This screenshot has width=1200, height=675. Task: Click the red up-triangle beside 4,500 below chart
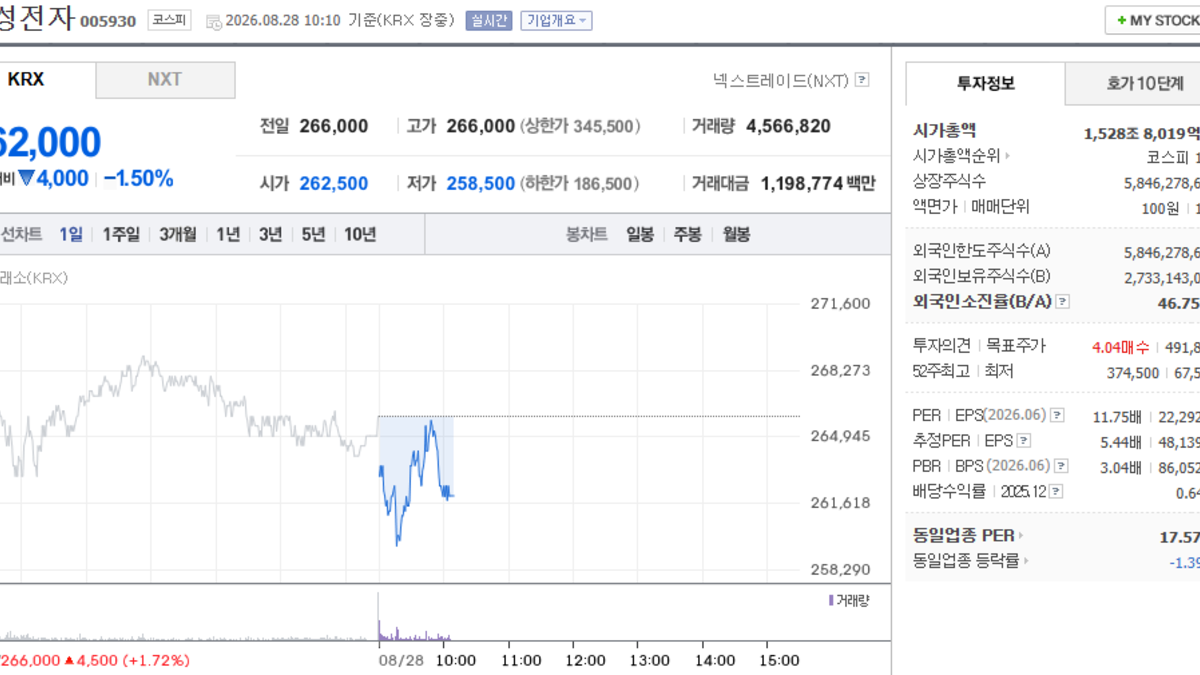(x=69, y=660)
